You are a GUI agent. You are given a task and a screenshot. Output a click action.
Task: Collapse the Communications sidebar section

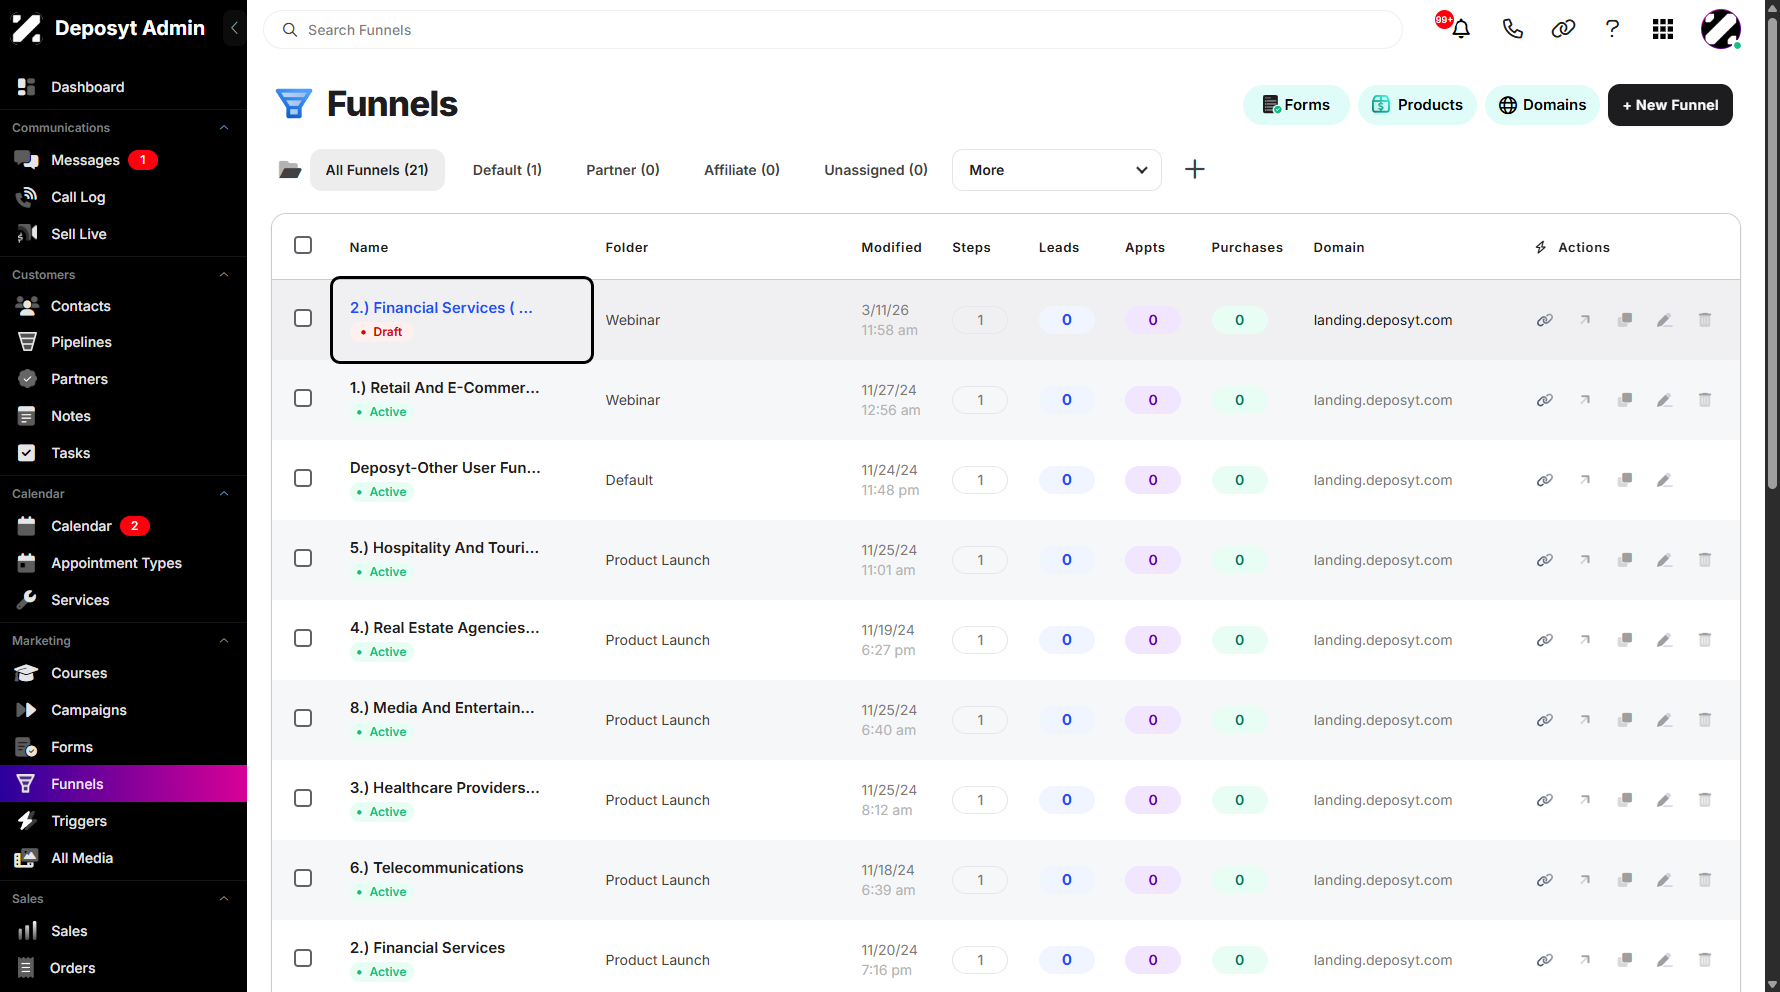(x=224, y=128)
